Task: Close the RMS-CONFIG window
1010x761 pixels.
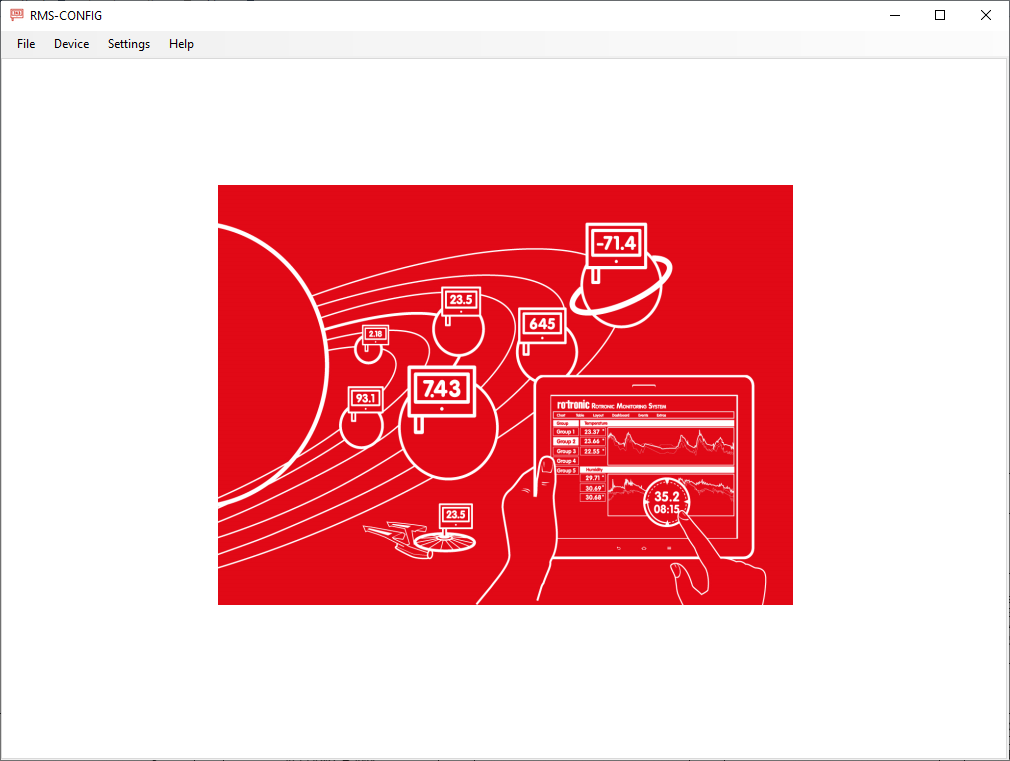Action: (x=986, y=15)
